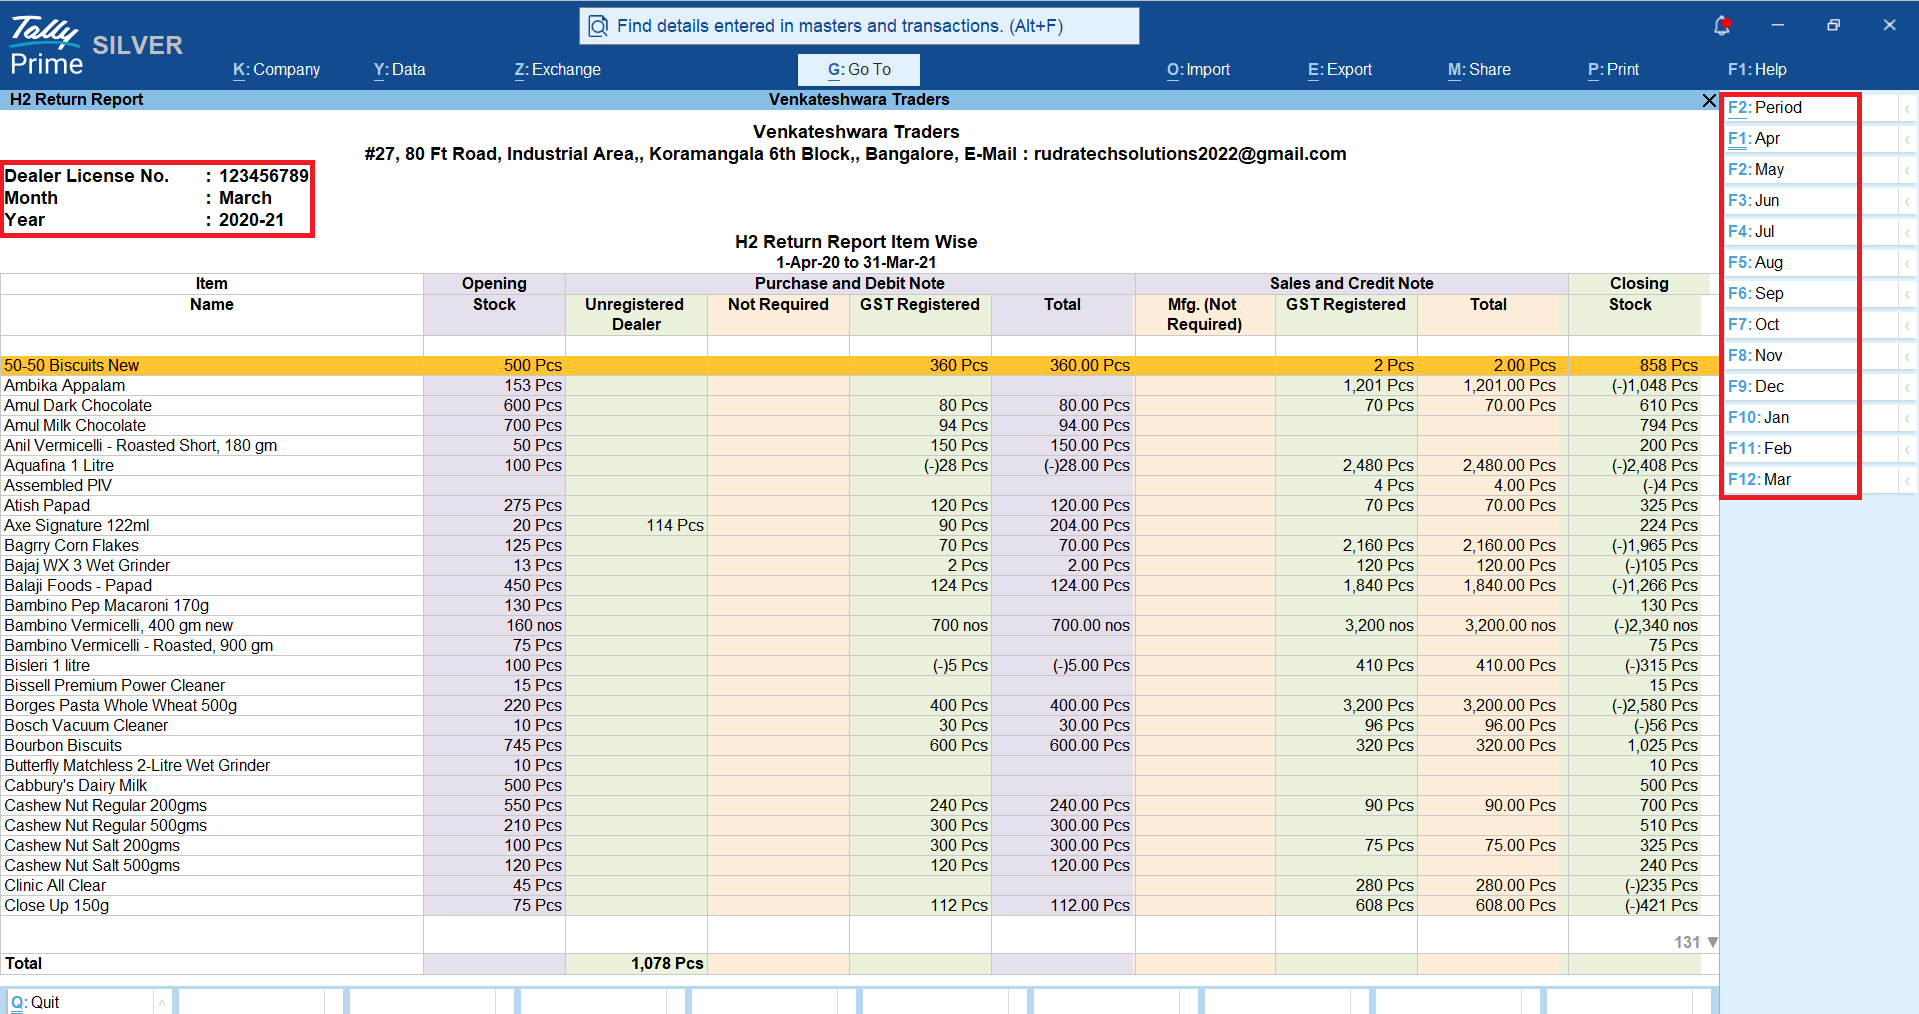Select the Cabbury's Dairy Milk item
This screenshot has height=1014, width=1919.
(76, 786)
